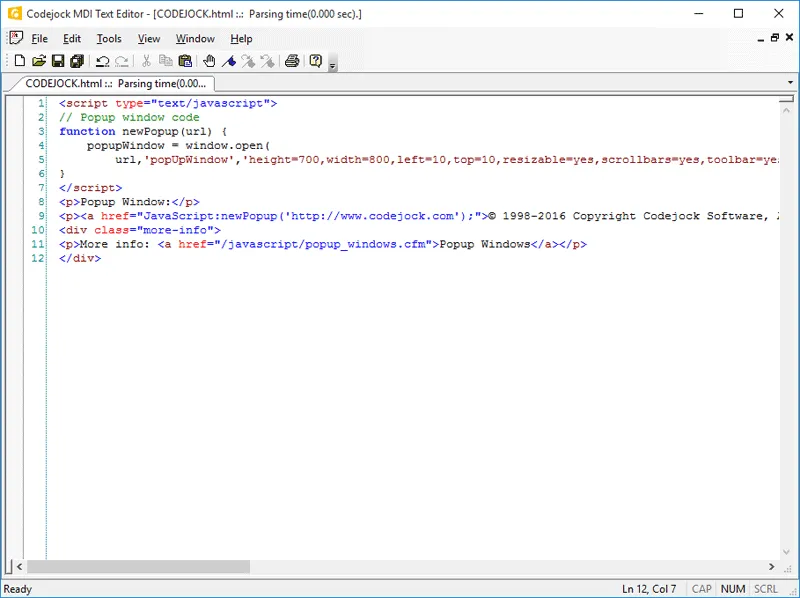Screen dimensions: 800x598
Task: Undo the last edit
Action: [x=103, y=61]
